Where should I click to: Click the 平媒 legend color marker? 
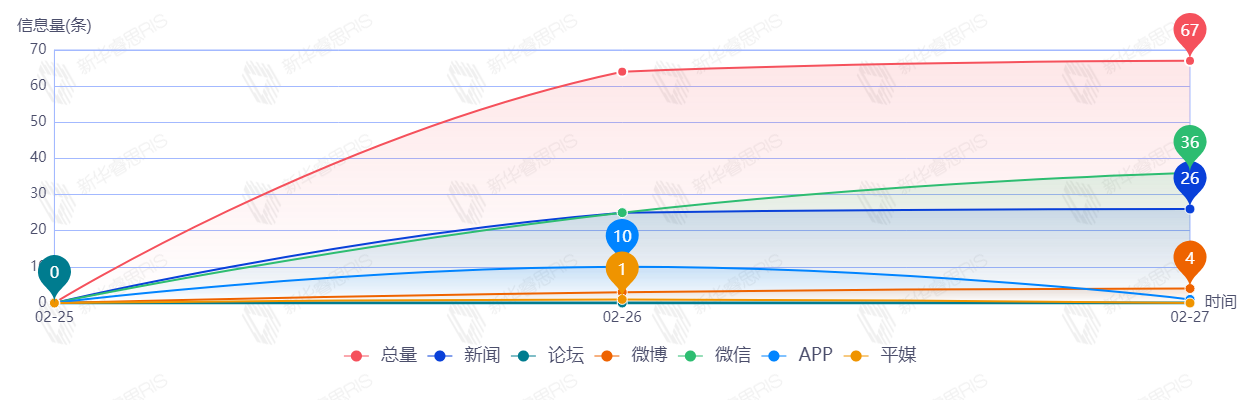(x=855, y=355)
